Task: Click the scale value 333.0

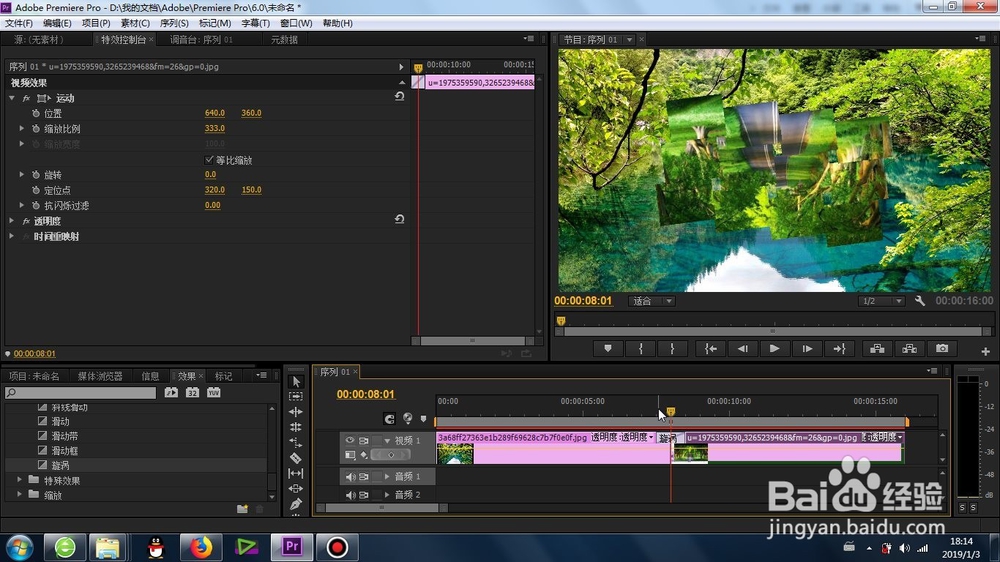Action: tap(215, 128)
